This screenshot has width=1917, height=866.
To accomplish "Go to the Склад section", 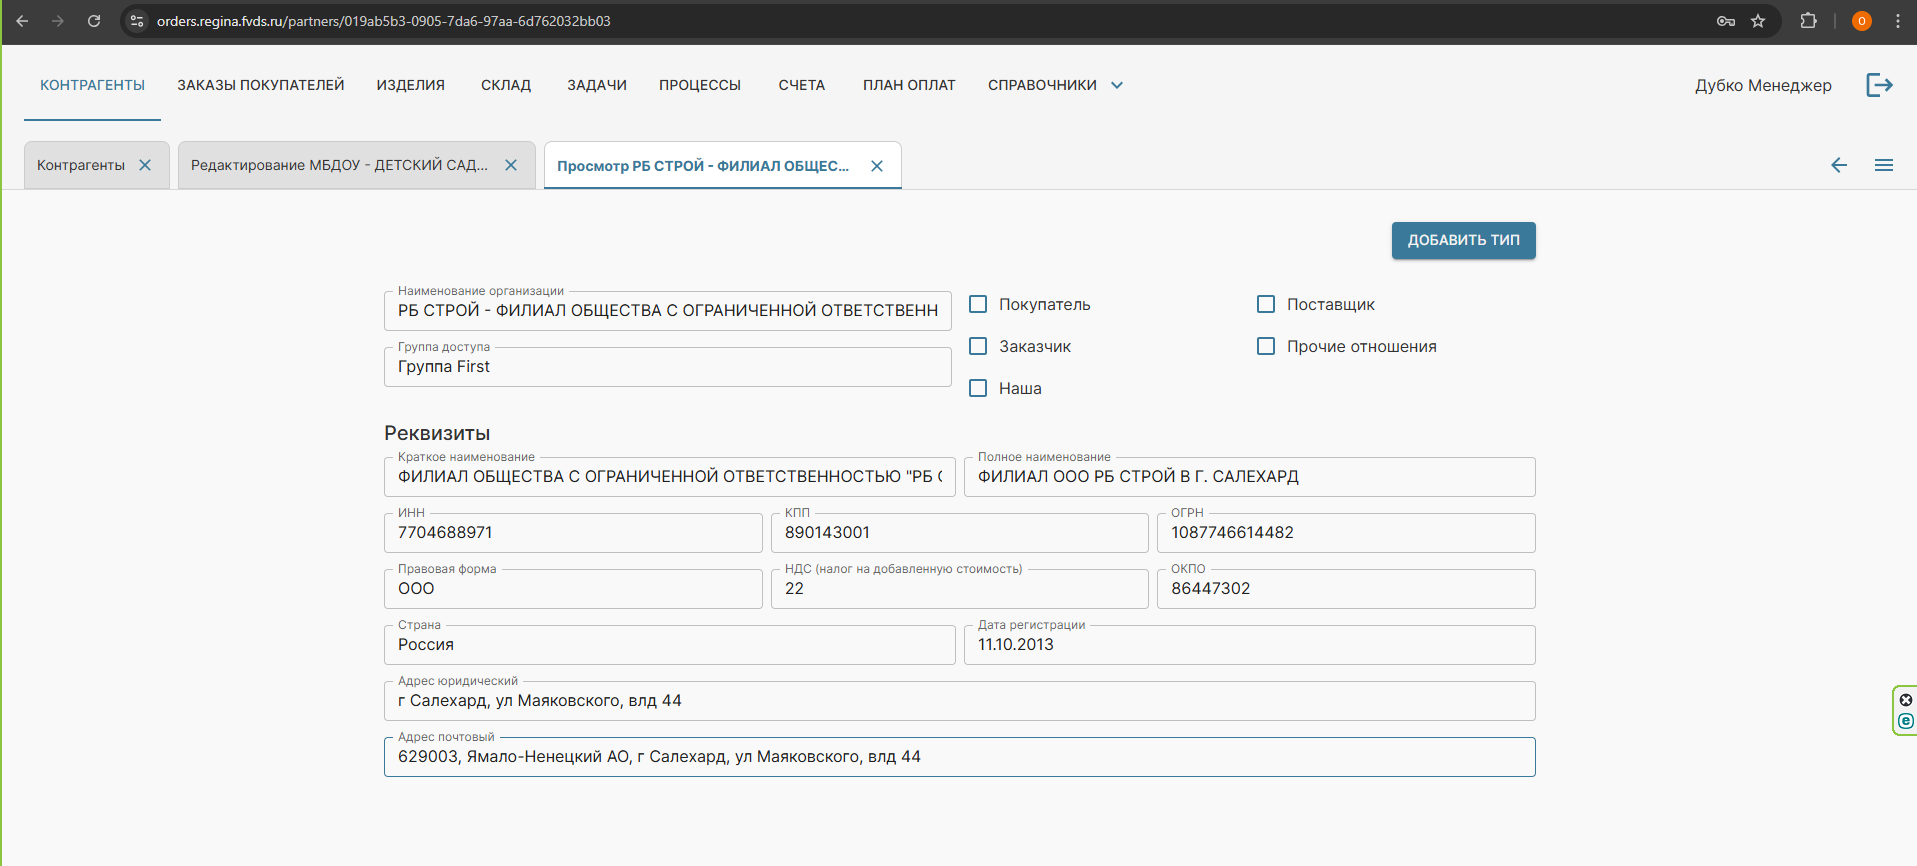I will [x=505, y=85].
